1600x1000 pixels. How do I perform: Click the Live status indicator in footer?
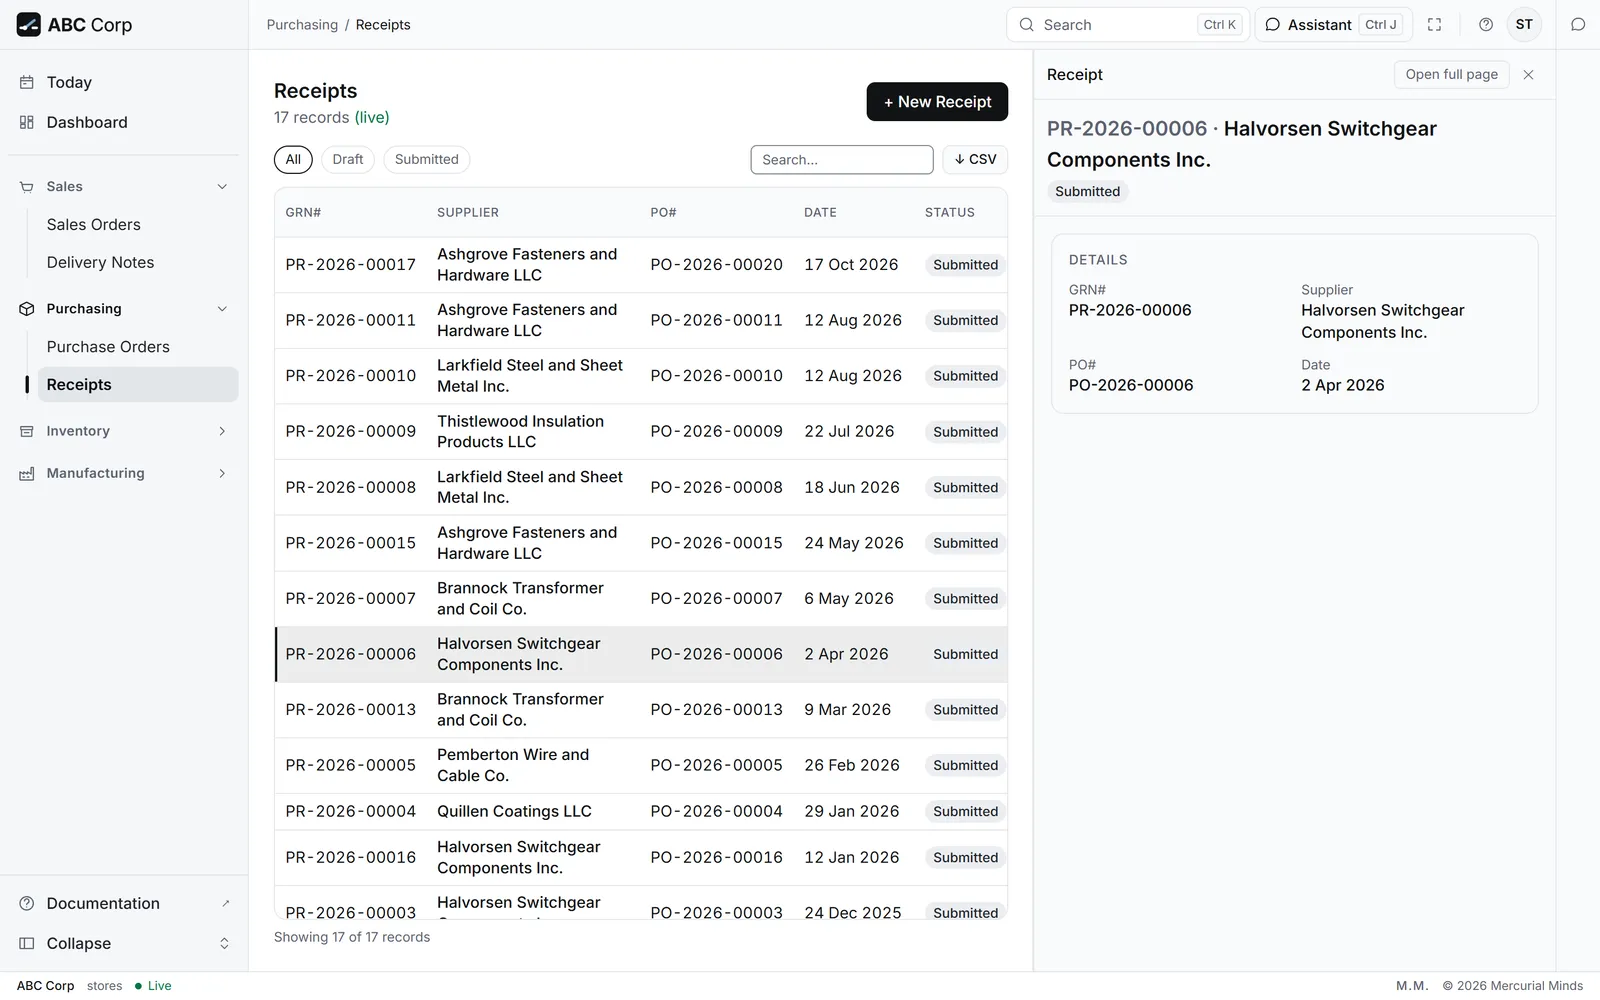coord(153,986)
